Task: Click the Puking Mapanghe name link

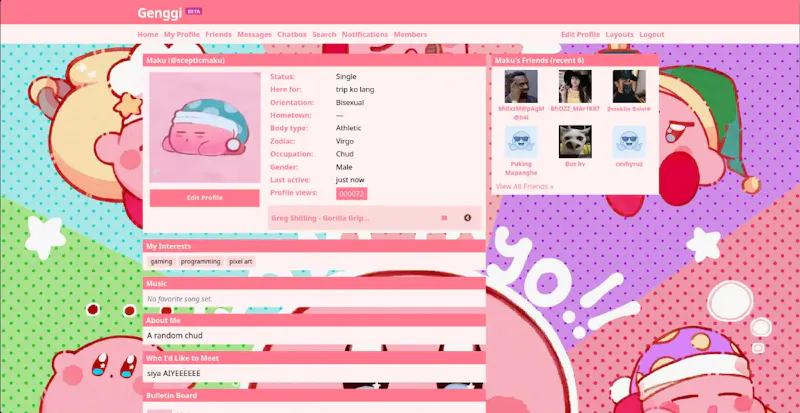Action: coord(521,168)
